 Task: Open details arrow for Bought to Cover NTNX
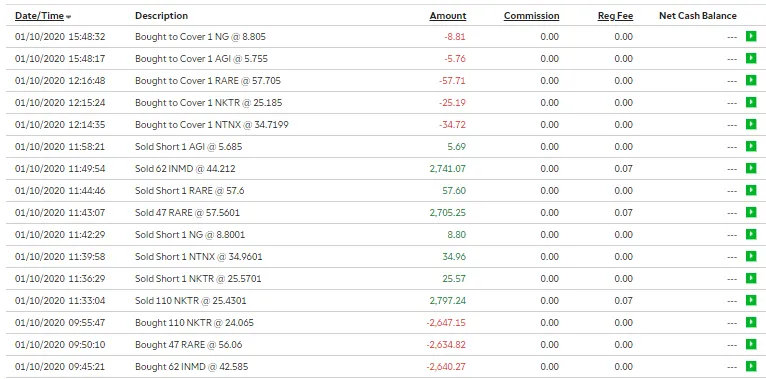click(x=751, y=125)
